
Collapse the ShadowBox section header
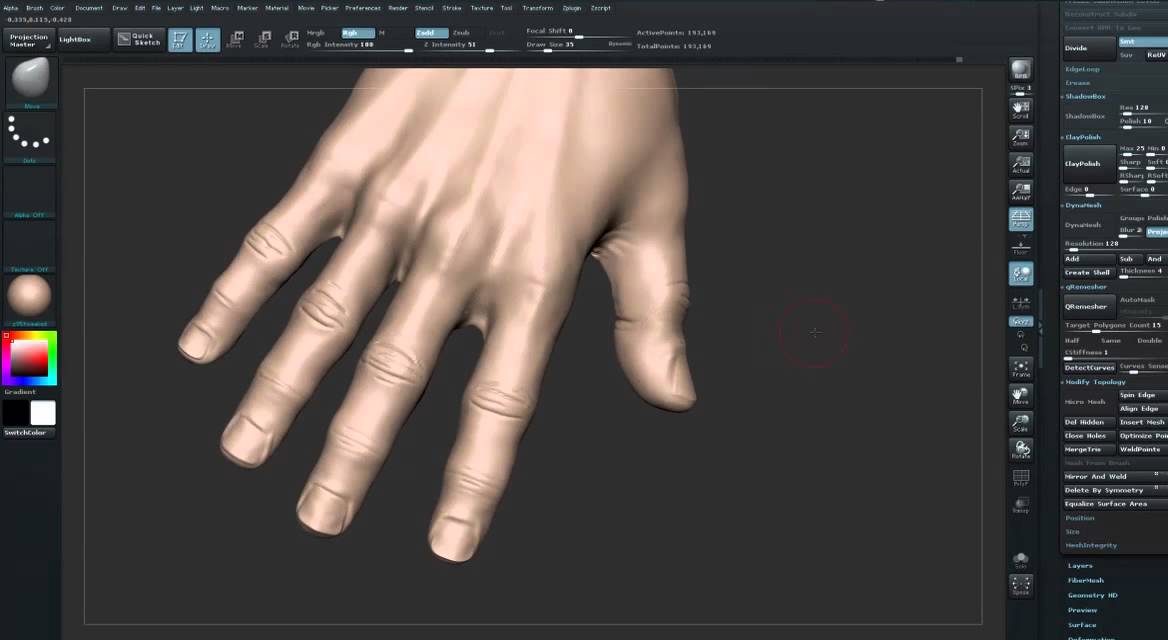1085,97
